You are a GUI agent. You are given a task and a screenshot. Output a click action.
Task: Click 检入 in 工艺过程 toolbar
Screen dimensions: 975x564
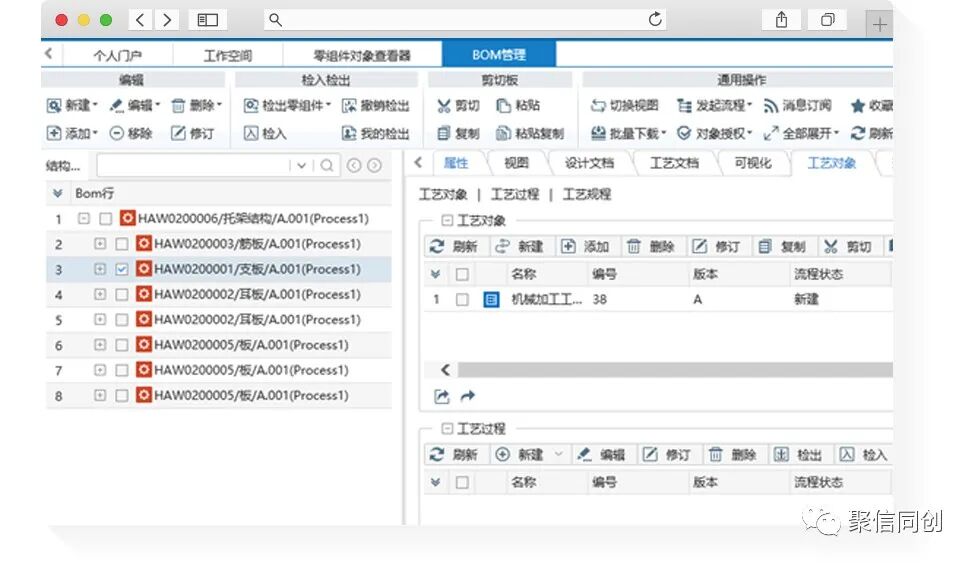pos(863,455)
